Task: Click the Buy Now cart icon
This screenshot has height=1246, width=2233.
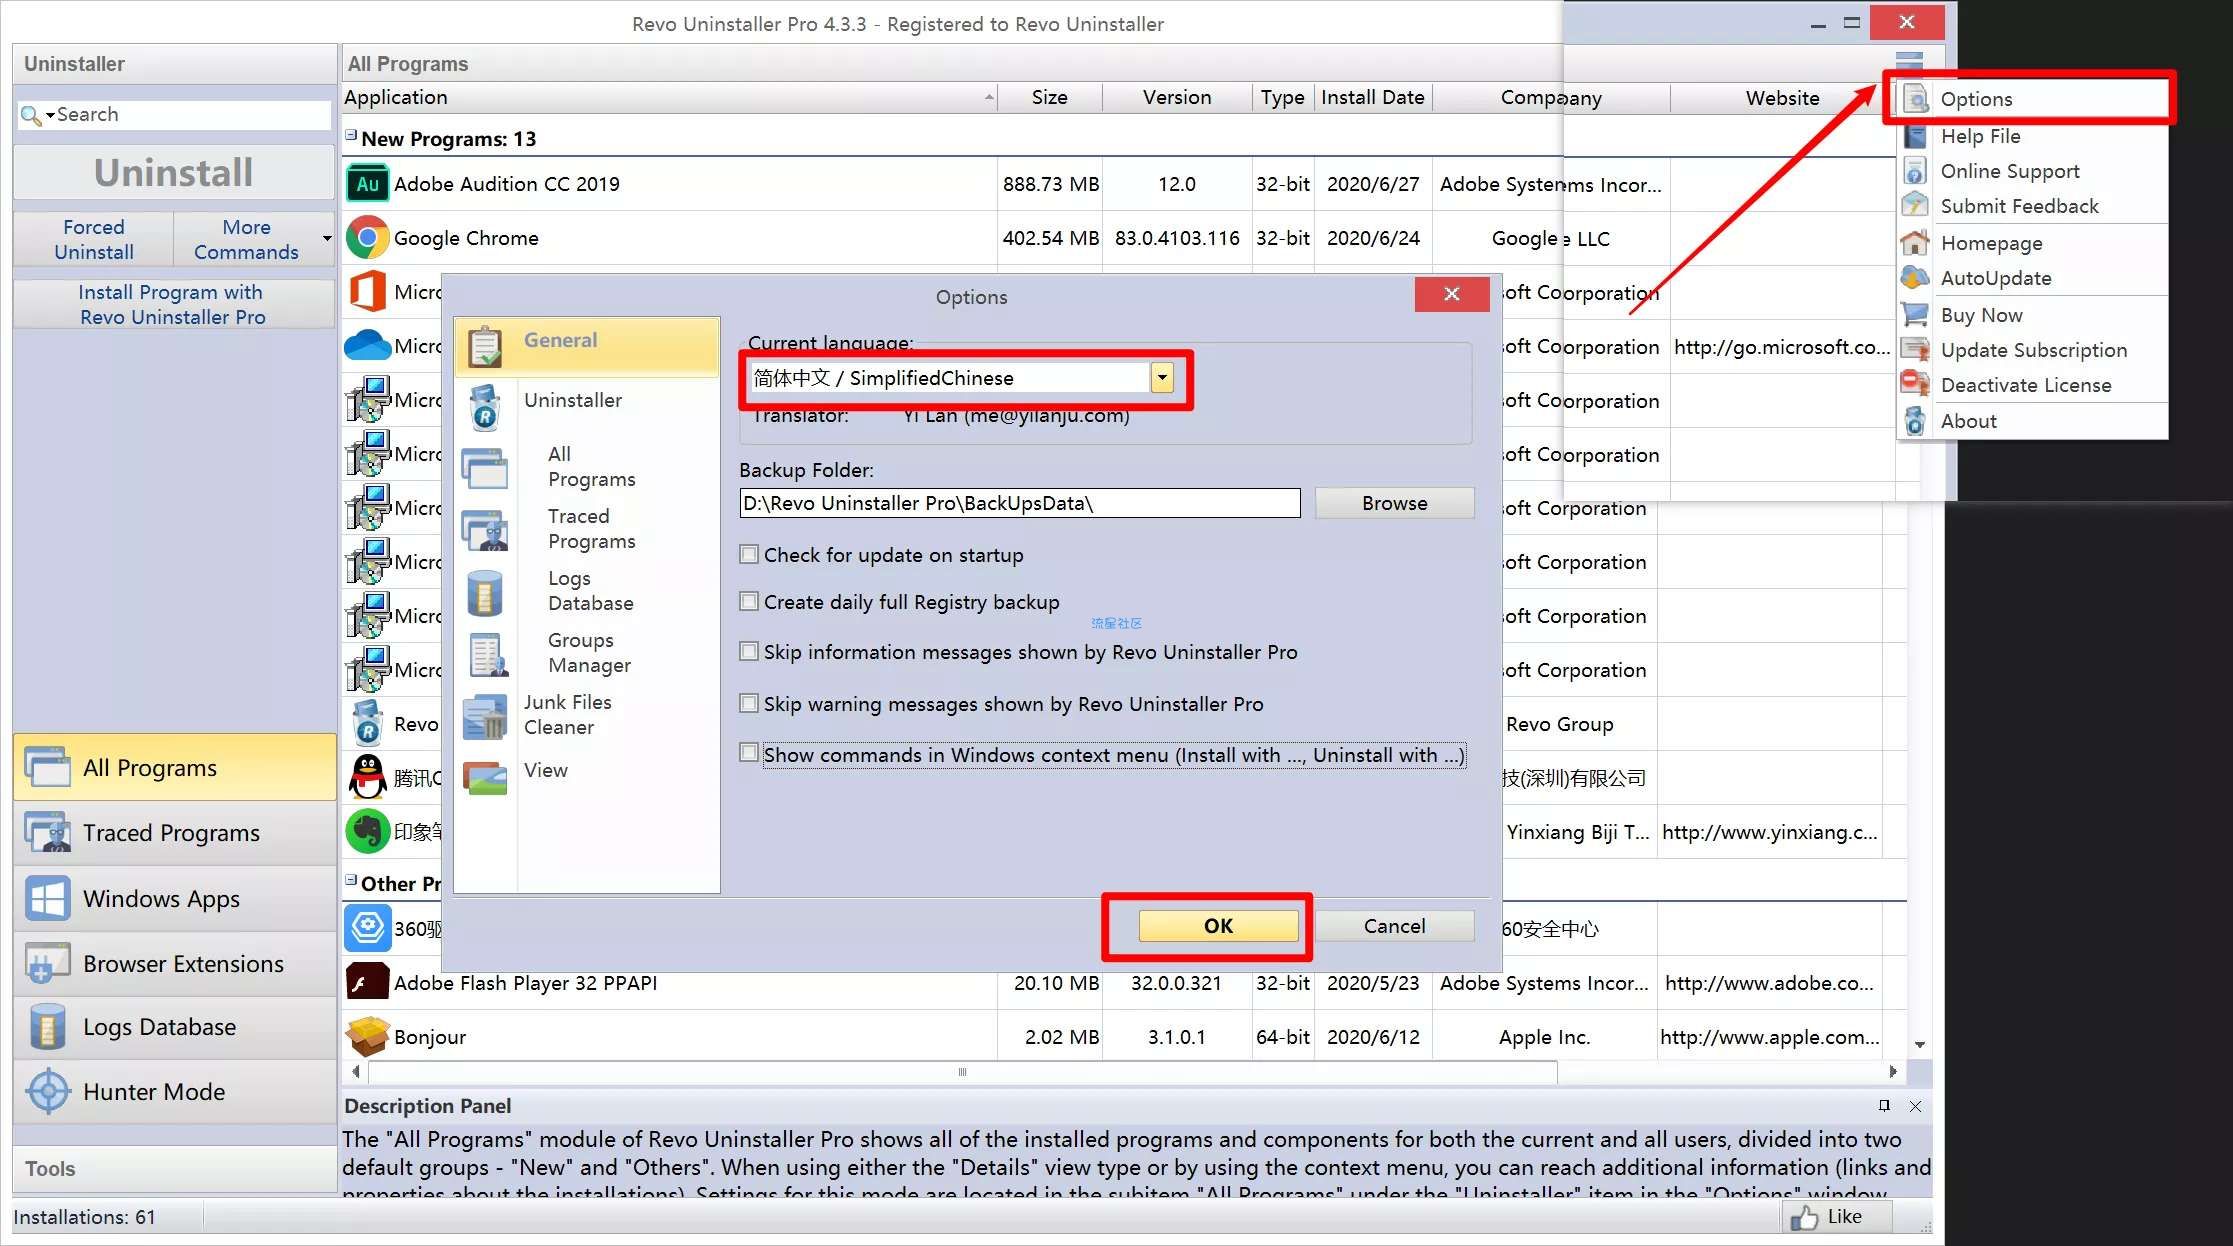Action: pyautogui.click(x=1914, y=315)
